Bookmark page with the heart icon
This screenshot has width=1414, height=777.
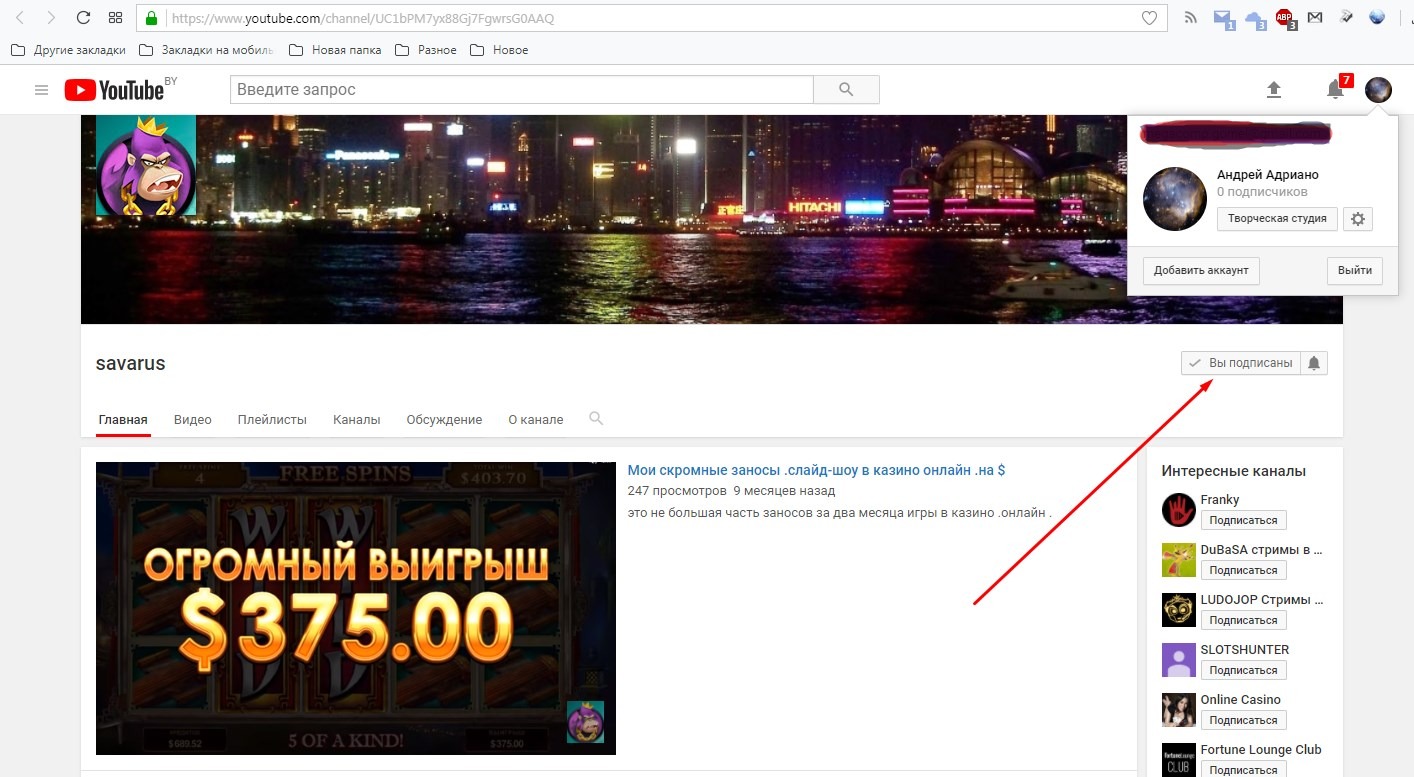coord(1150,18)
